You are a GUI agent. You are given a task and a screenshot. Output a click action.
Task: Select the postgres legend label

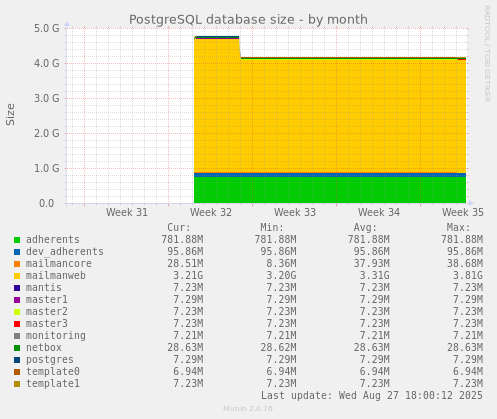tap(50, 360)
